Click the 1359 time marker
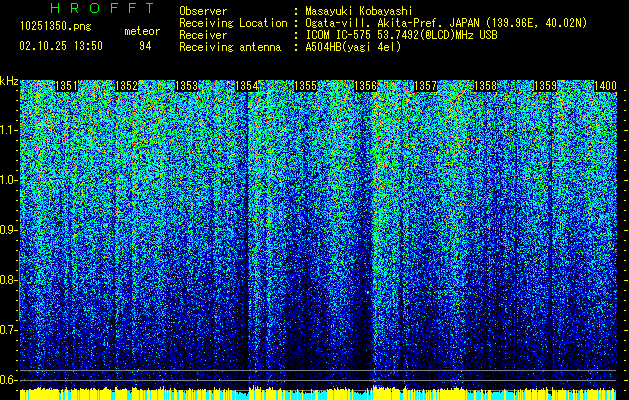629x400 pixels. coord(546,86)
